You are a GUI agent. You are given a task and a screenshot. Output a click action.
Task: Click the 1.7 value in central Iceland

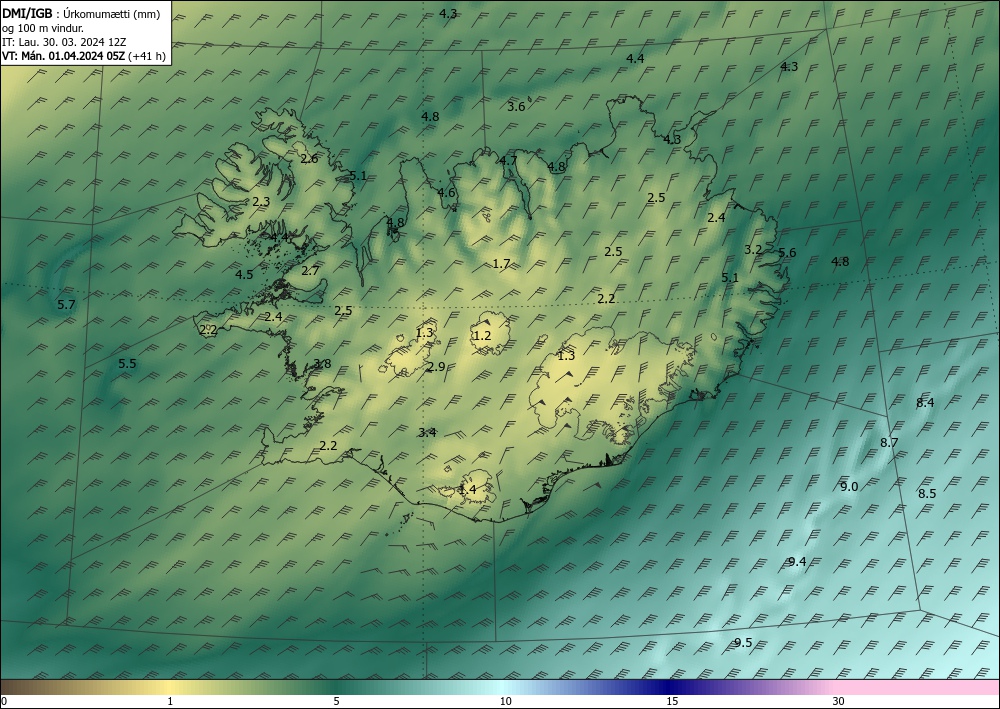(501, 263)
